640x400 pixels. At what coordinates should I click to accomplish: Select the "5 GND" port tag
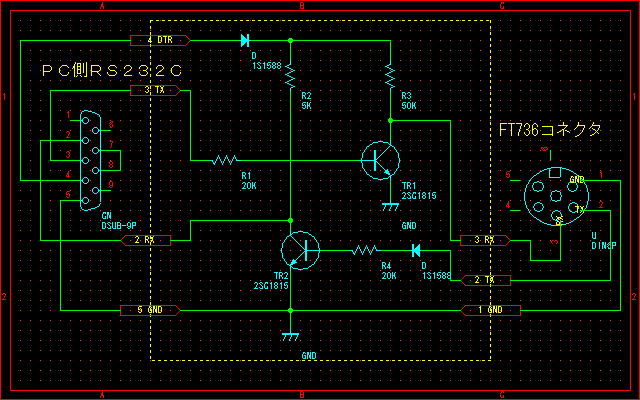[x=150, y=309]
